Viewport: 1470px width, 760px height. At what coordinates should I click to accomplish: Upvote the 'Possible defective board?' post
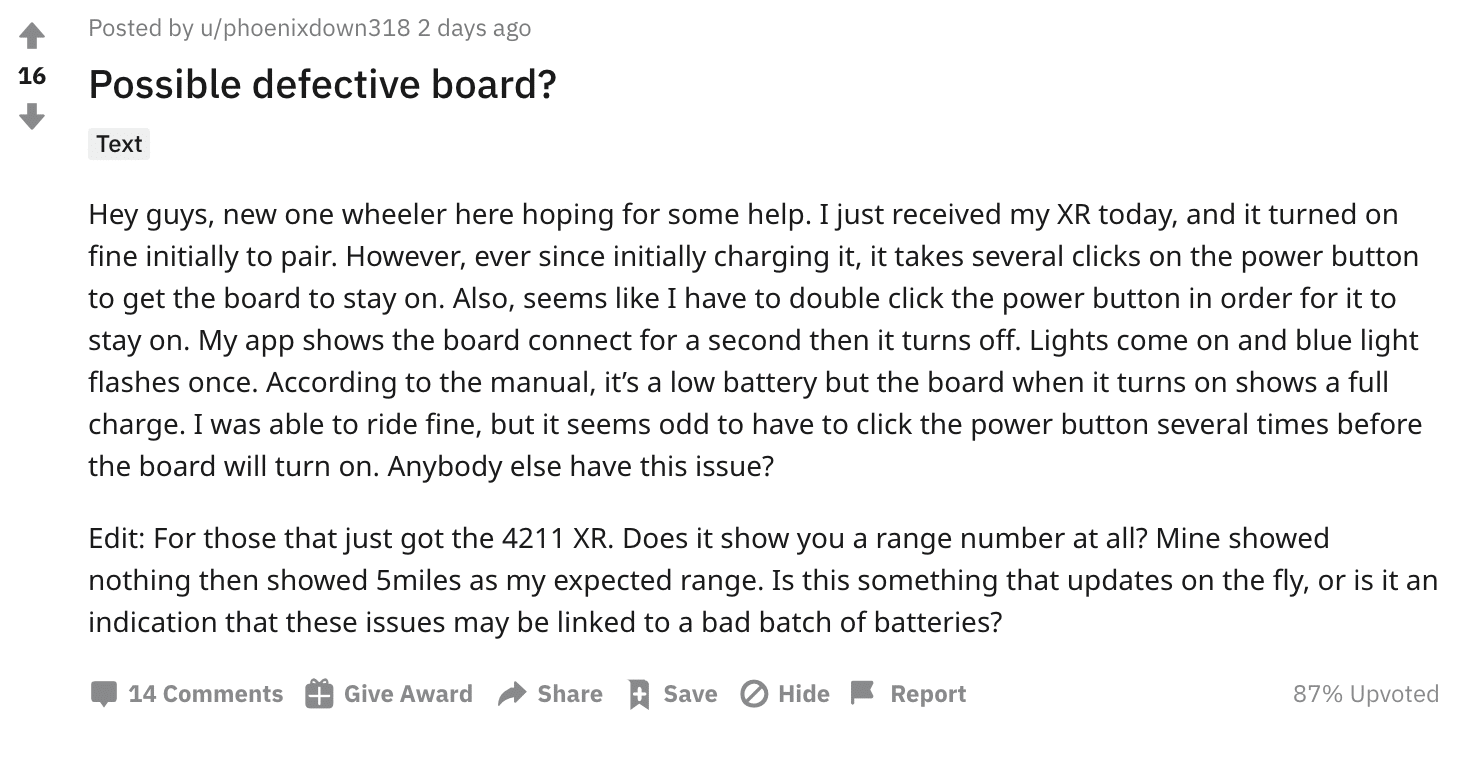point(32,36)
